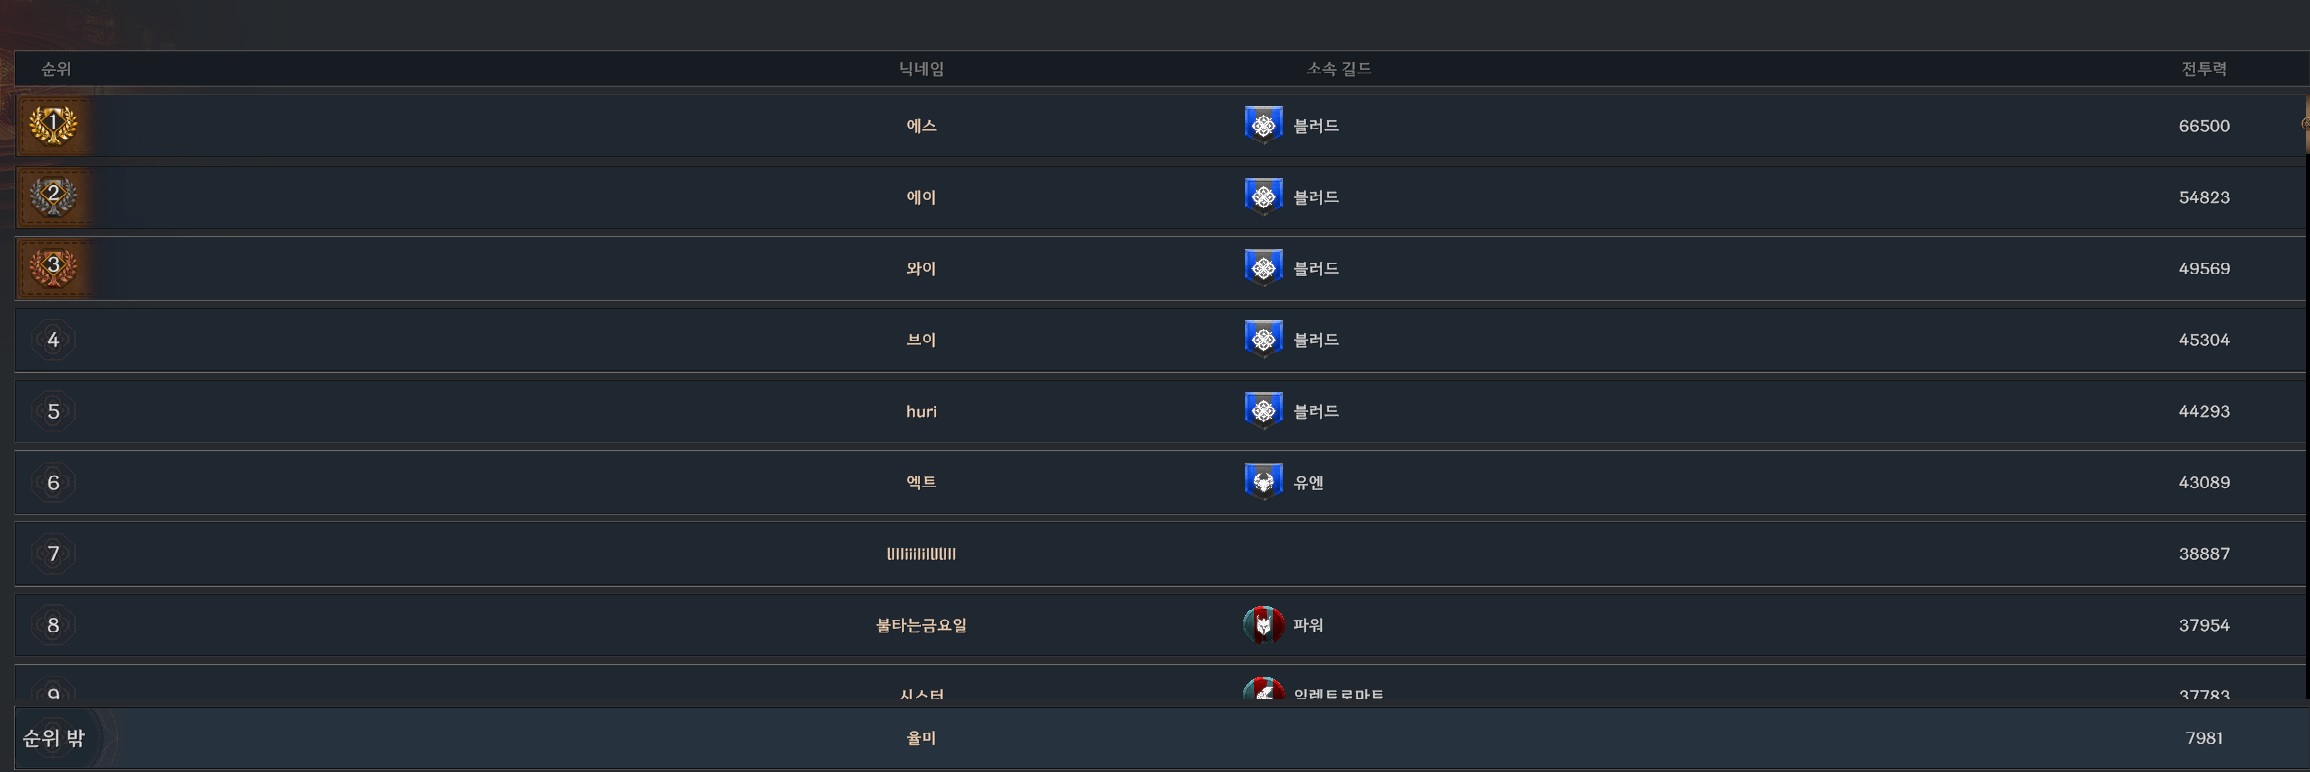Select the 전투력 column header

click(x=2204, y=68)
